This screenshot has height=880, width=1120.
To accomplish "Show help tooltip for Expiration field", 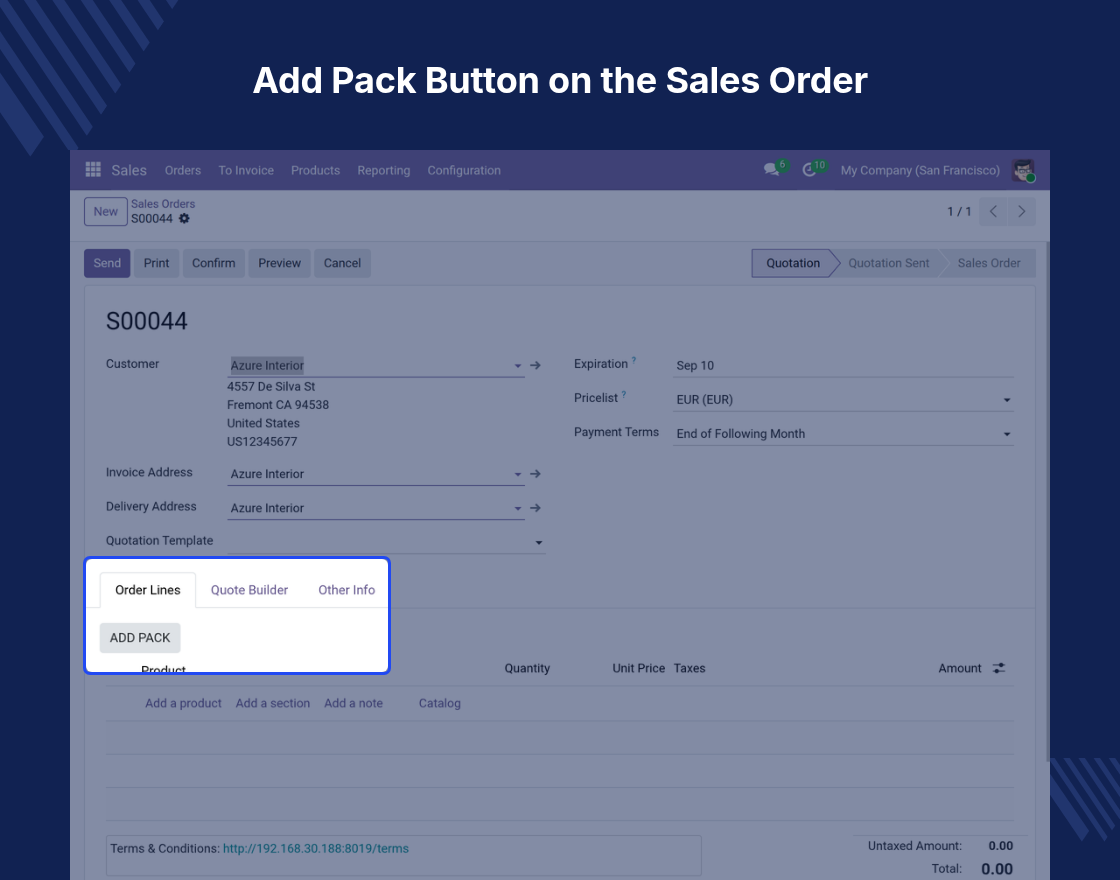I will 634,361.
